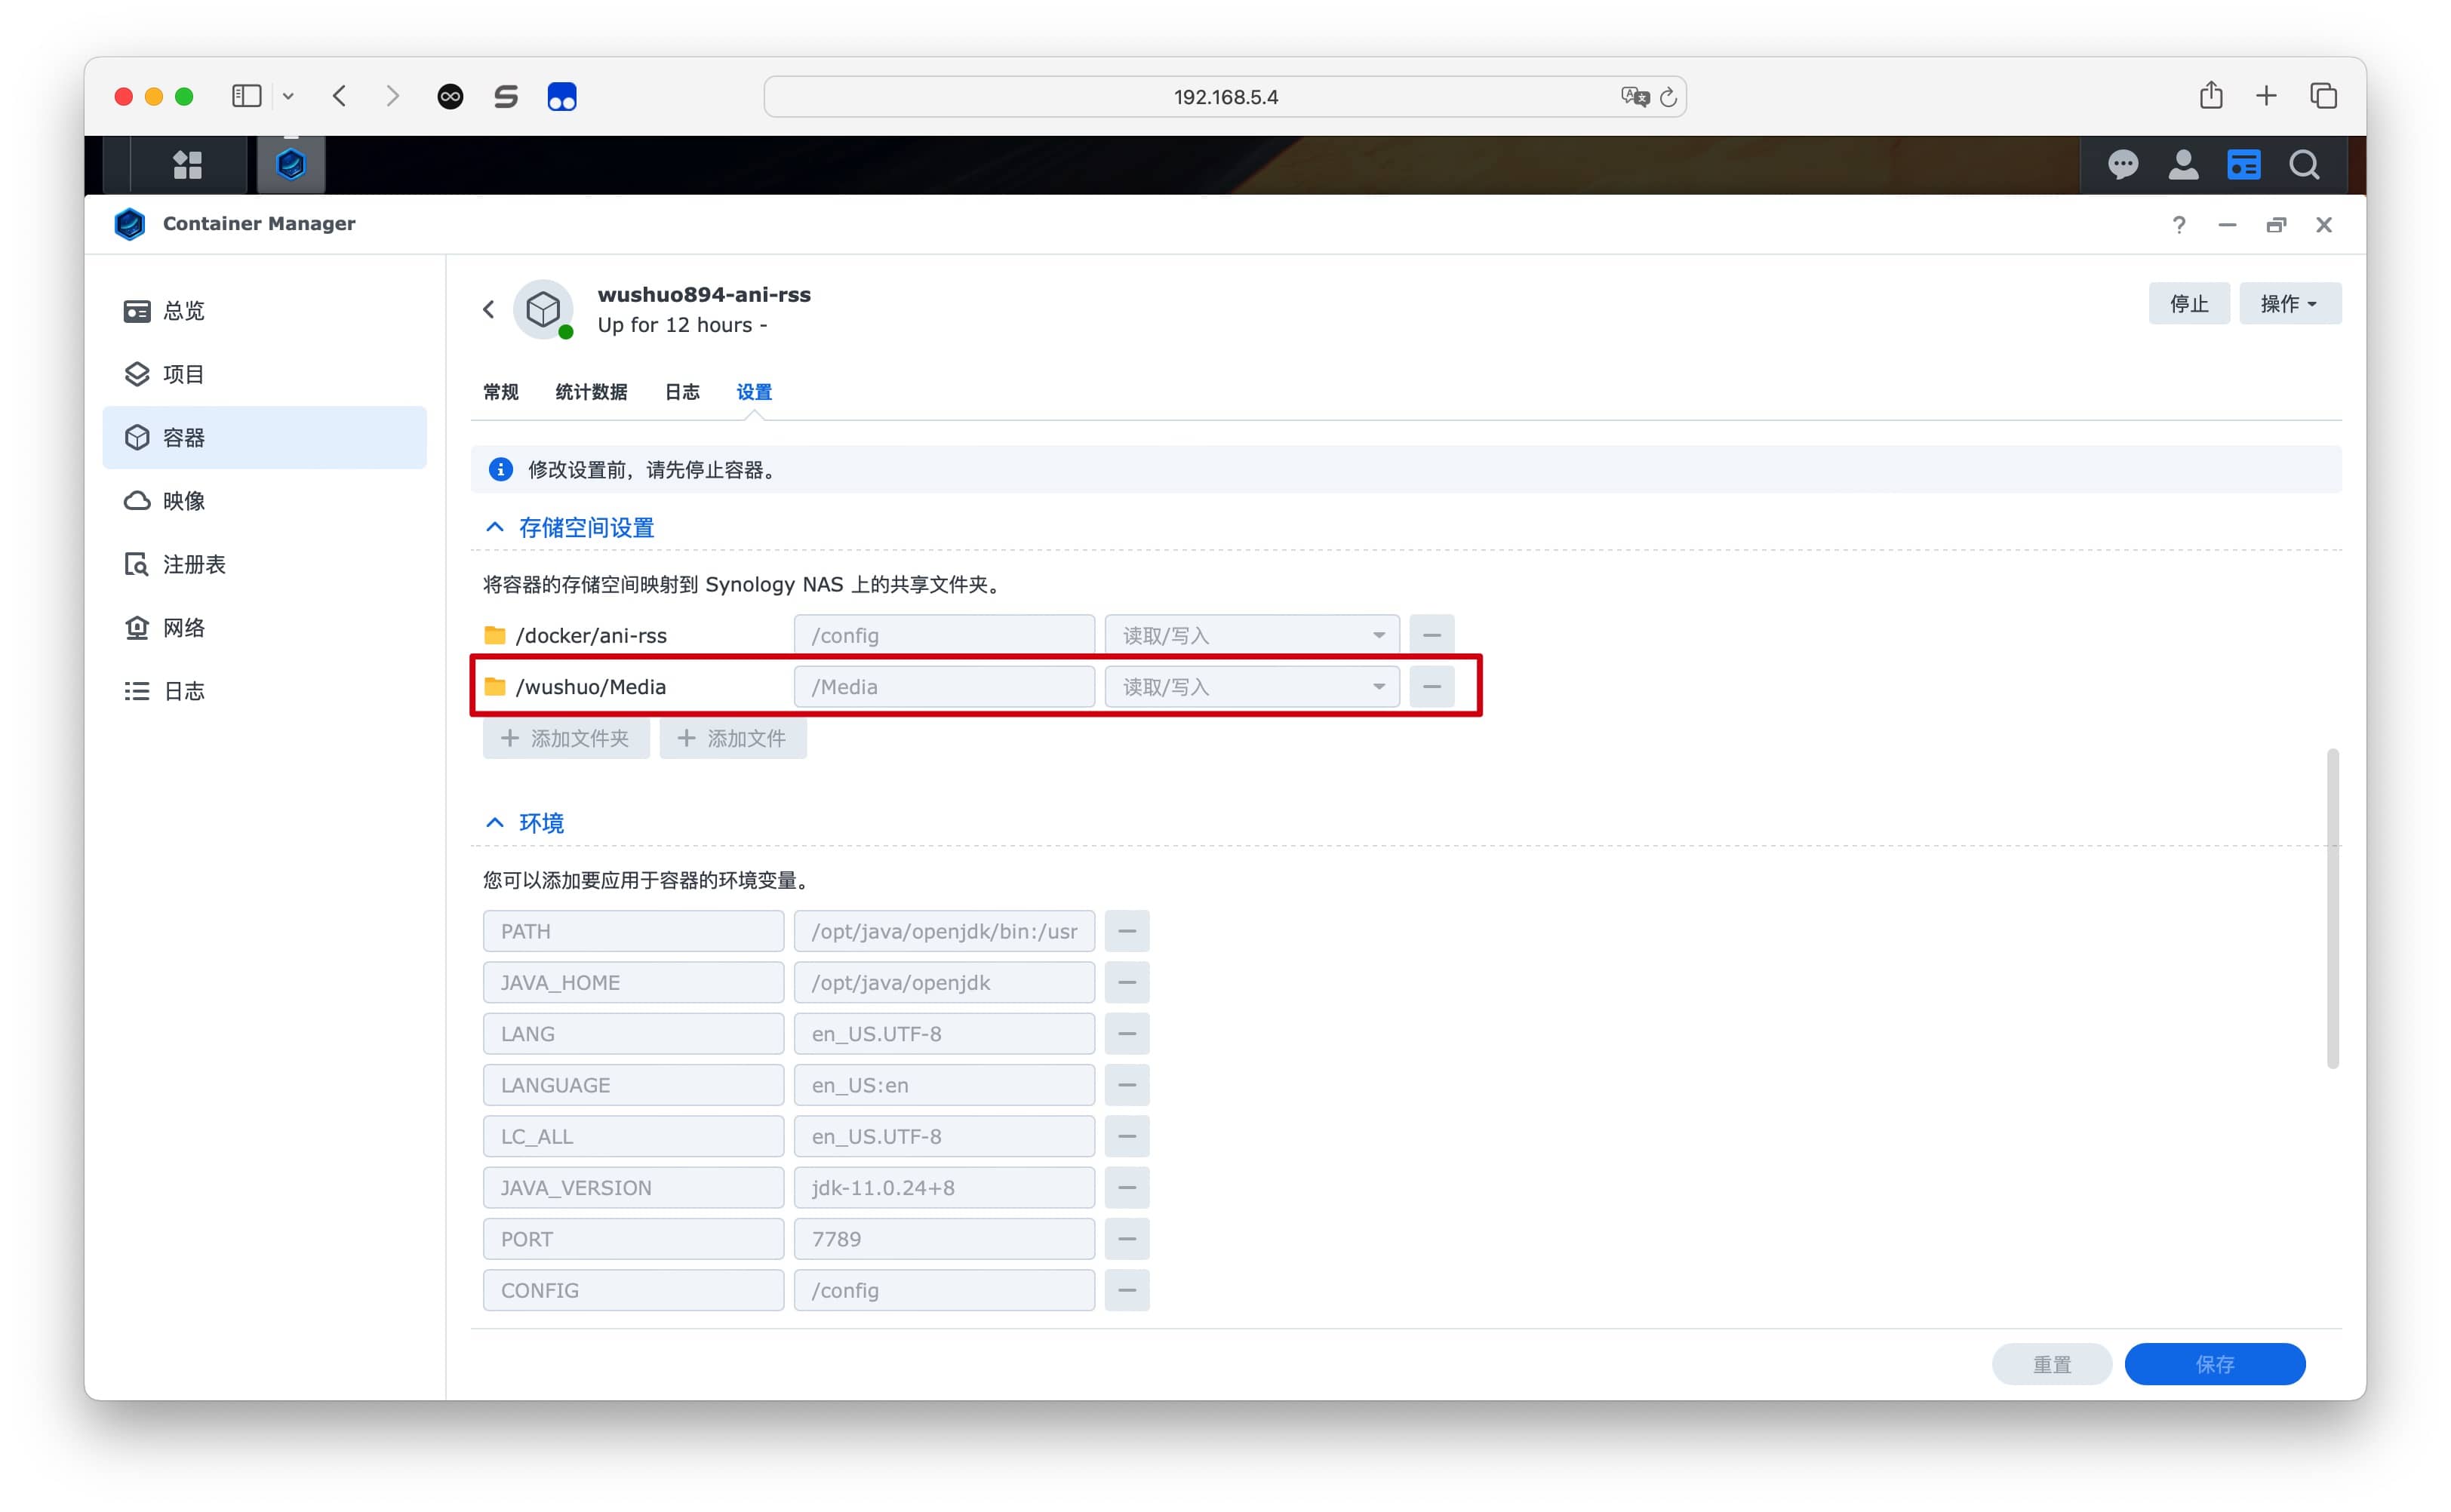
Task: Remove the LANGUAGE environment variable
Action: click(1126, 1085)
